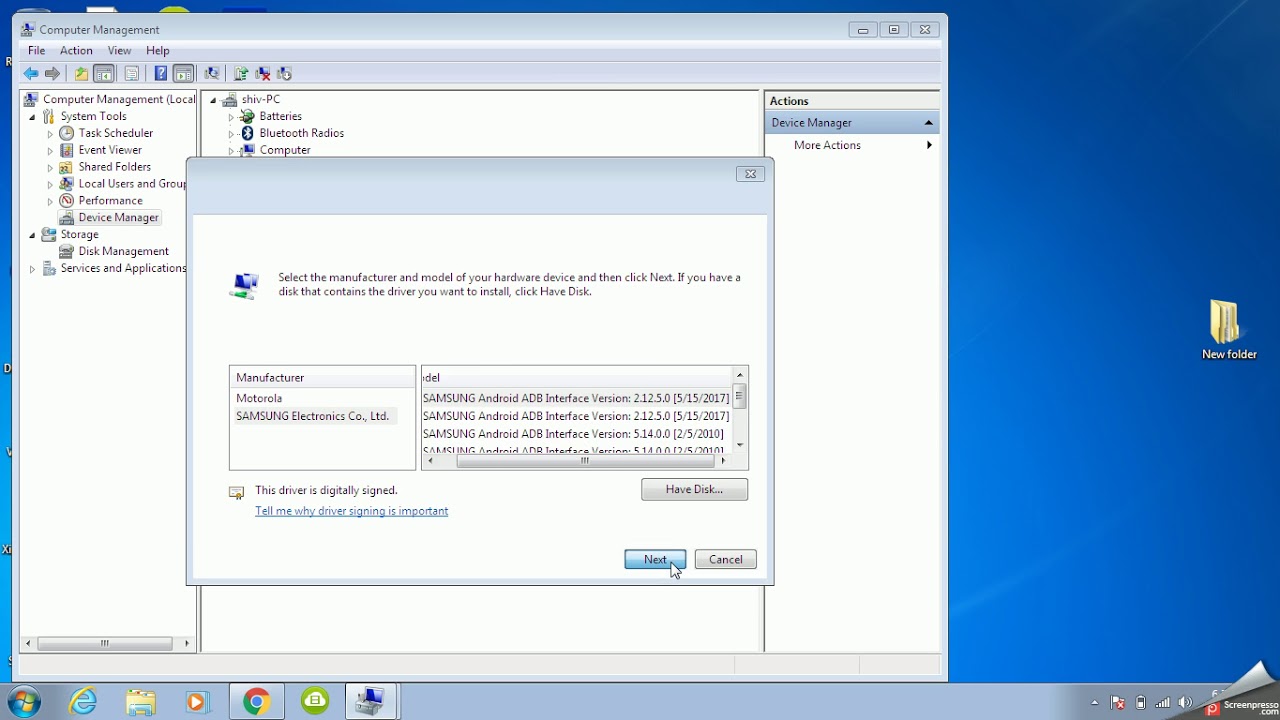Close the driver selection dialog

click(x=750, y=174)
